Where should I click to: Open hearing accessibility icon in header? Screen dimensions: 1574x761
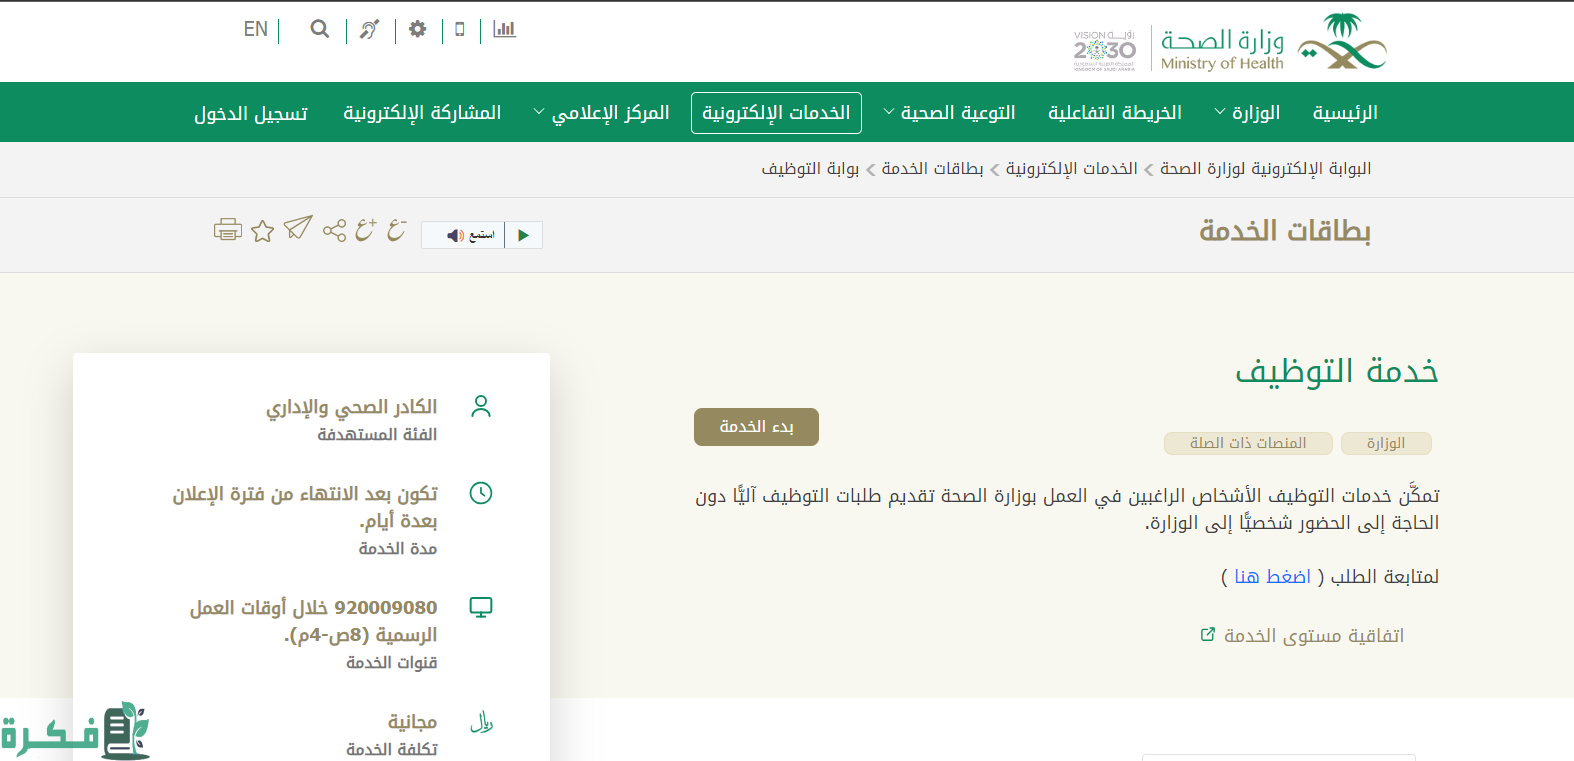(x=370, y=30)
